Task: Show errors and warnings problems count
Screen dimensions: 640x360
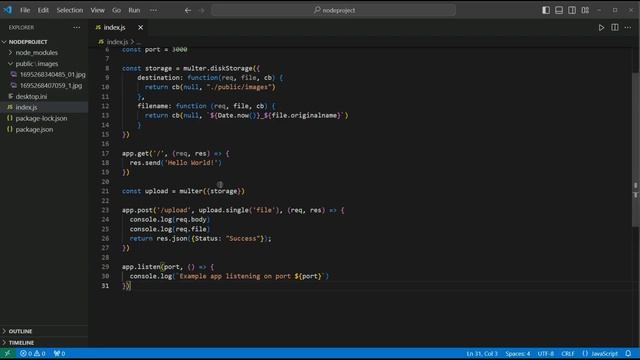Action: pos(33,353)
